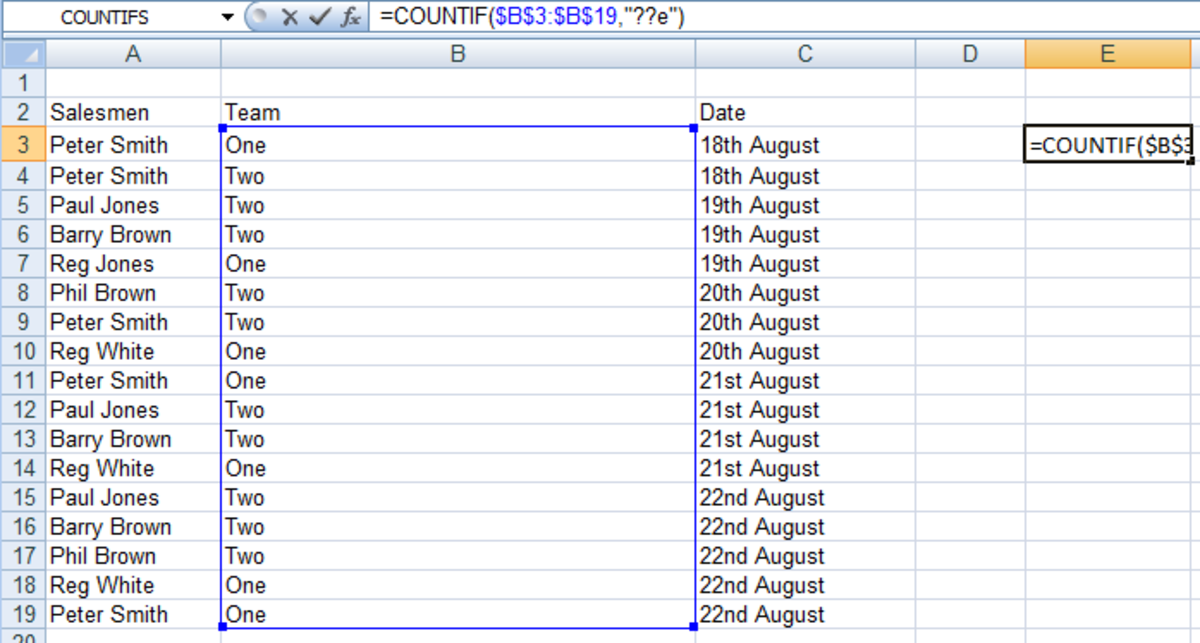Select column E header
Screen dimensions: 1200x643
(1107, 54)
